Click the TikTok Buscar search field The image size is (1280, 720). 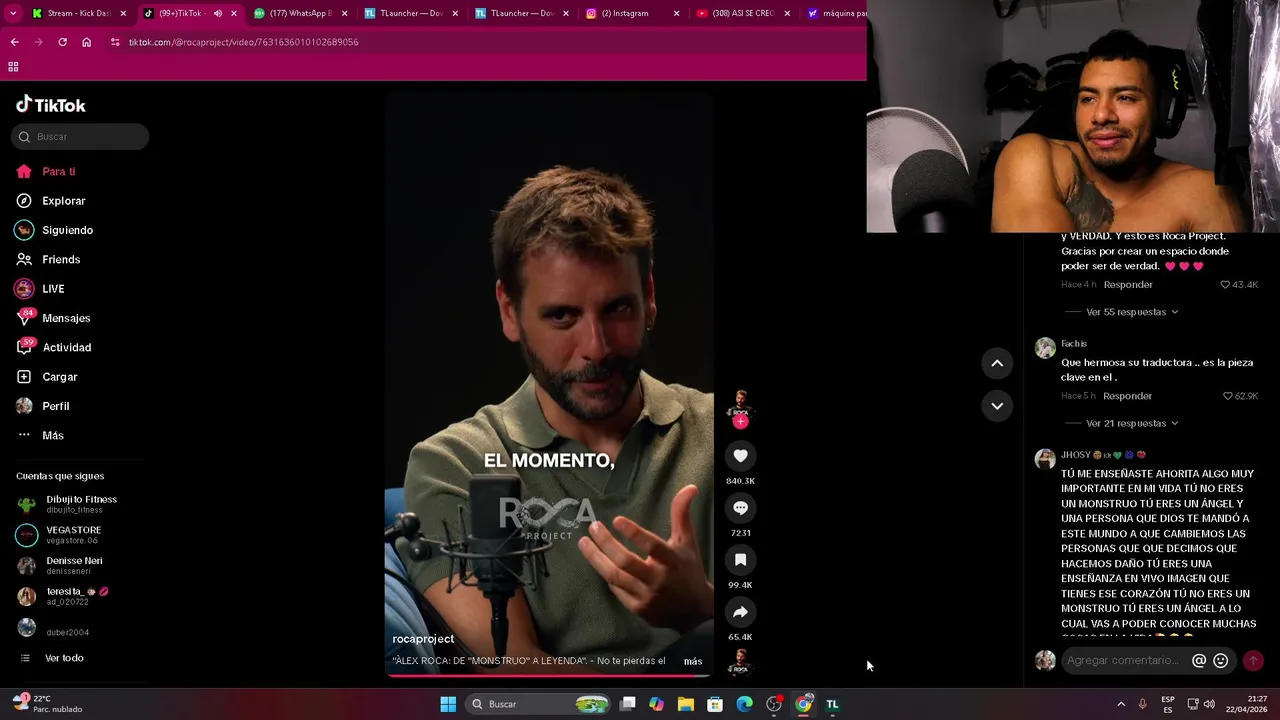coord(80,137)
